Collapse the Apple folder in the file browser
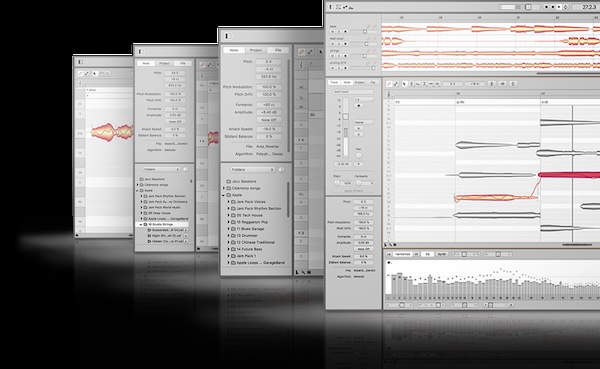This screenshot has width=600, height=369. (224, 195)
